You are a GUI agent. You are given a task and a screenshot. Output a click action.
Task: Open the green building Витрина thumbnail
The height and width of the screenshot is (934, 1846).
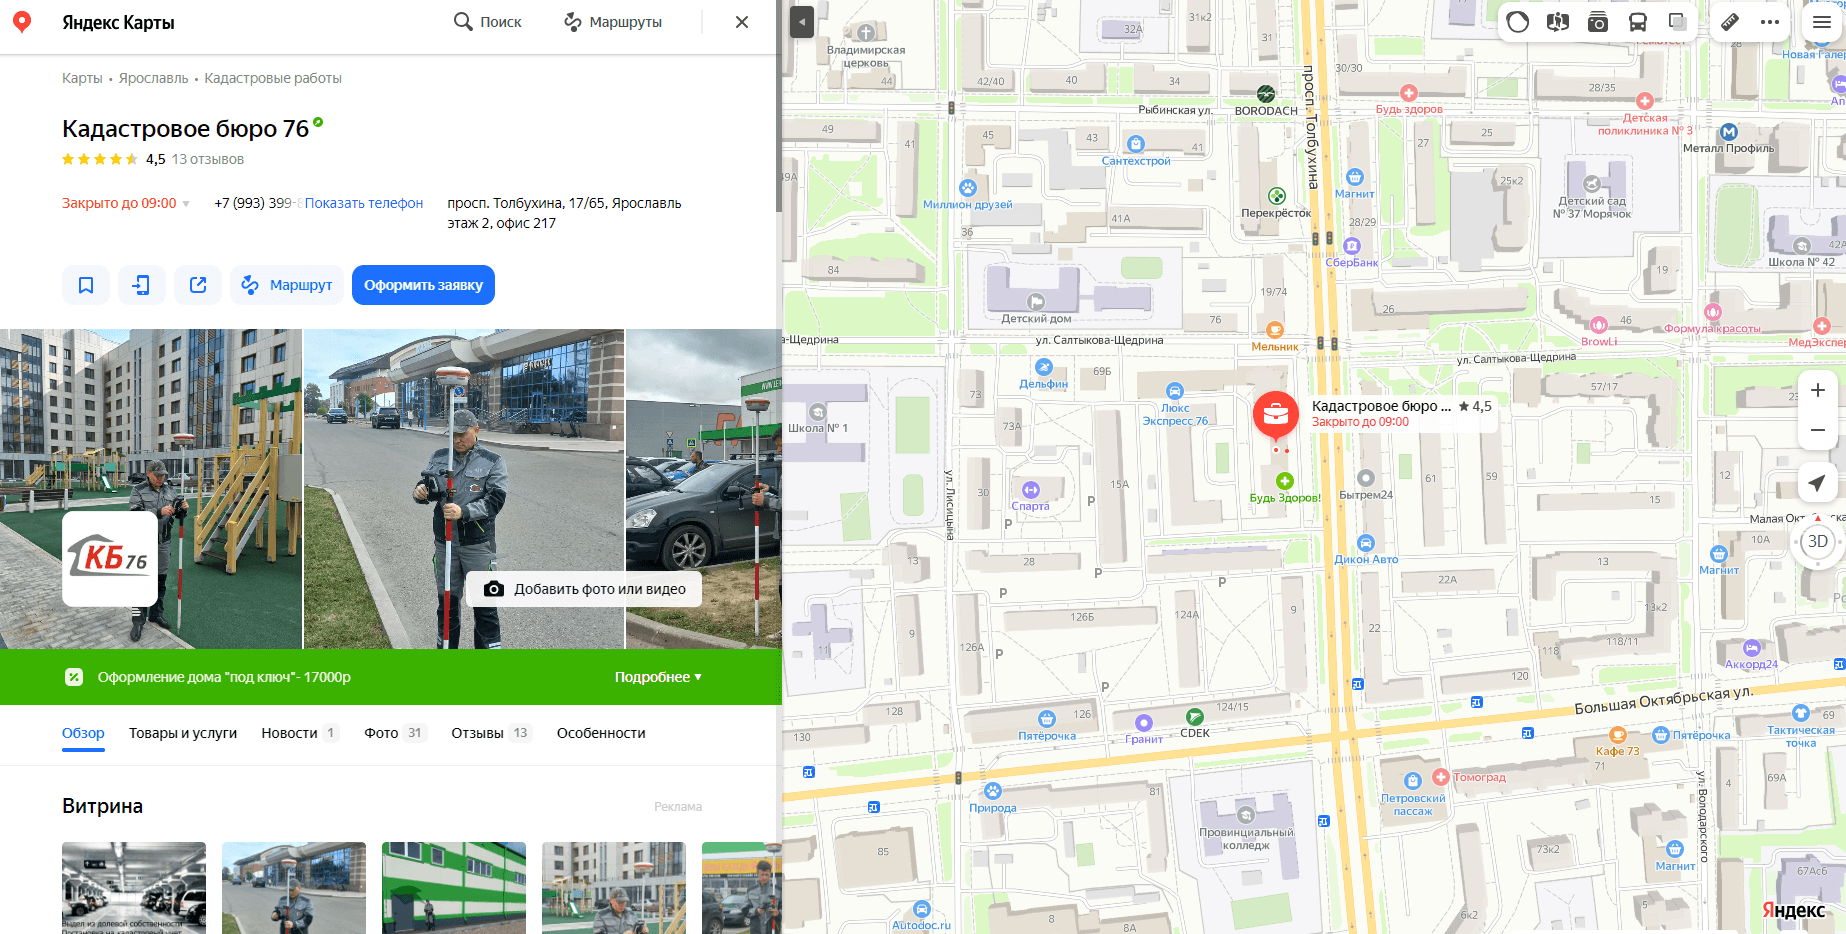[x=454, y=888]
